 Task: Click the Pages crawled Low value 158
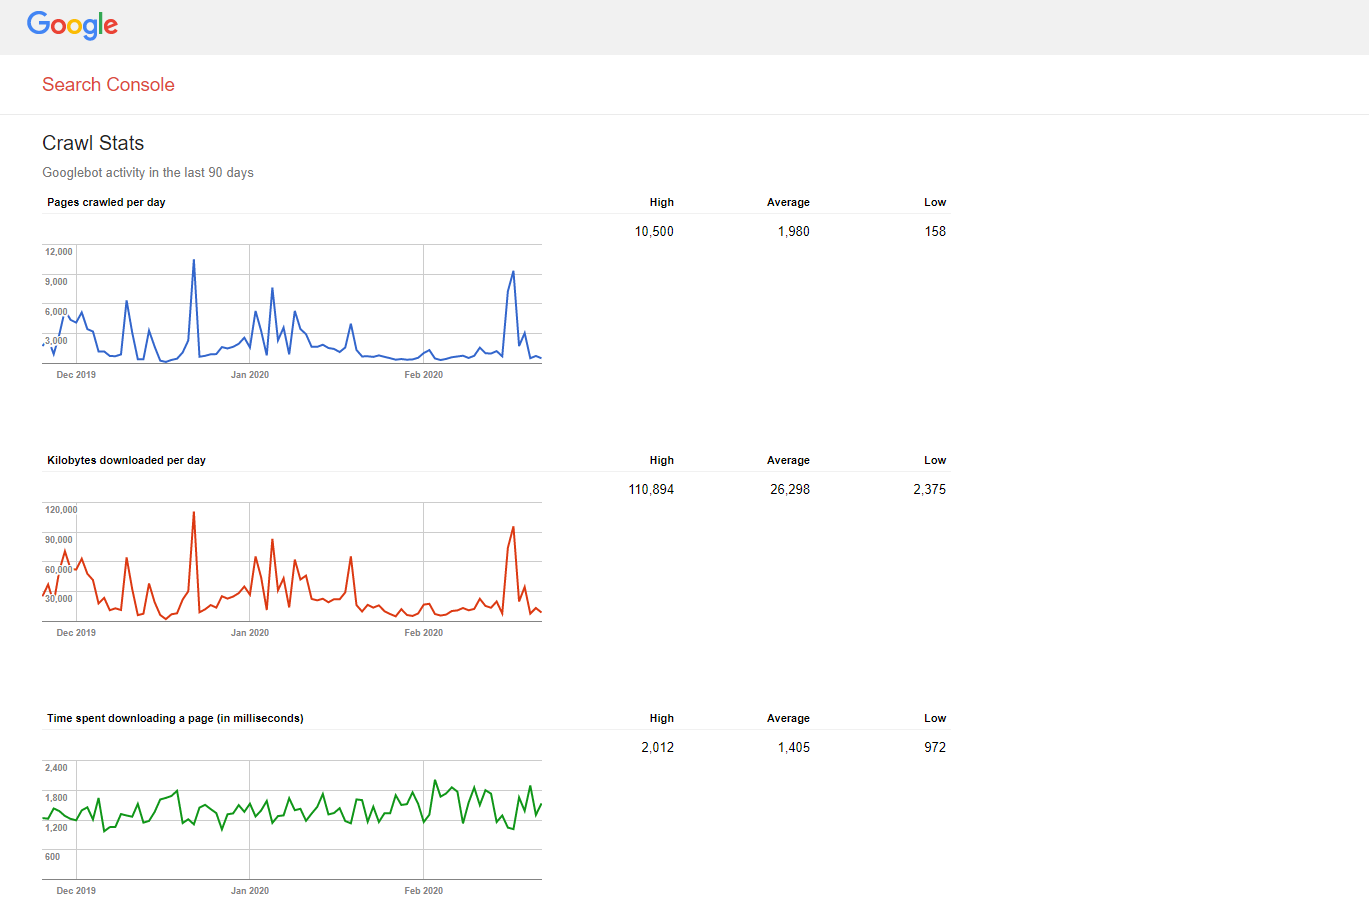[x=935, y=231]
